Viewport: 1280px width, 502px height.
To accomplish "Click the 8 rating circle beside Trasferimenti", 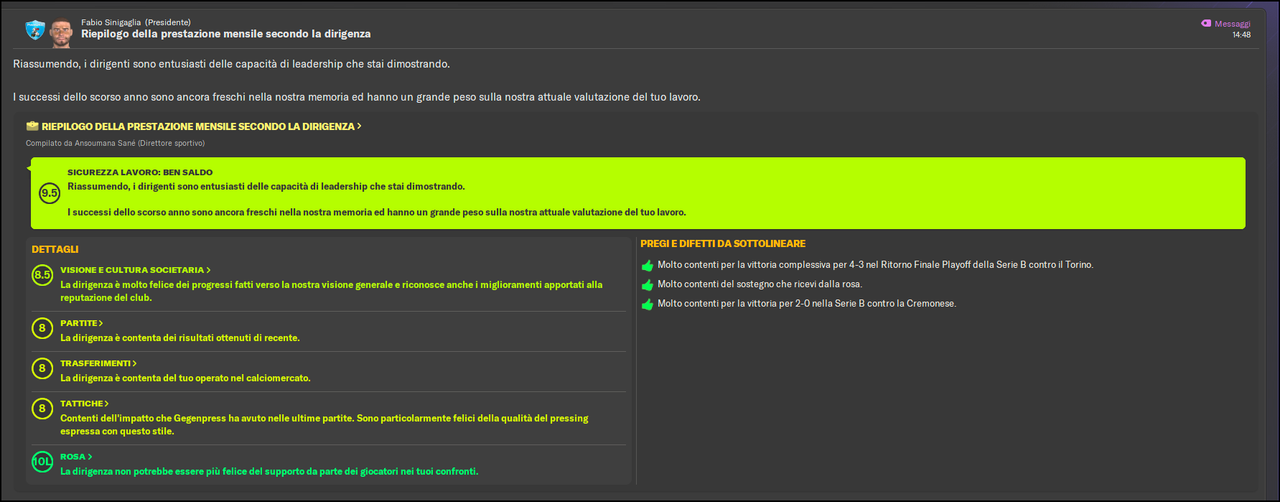I will tap(42, 368).
